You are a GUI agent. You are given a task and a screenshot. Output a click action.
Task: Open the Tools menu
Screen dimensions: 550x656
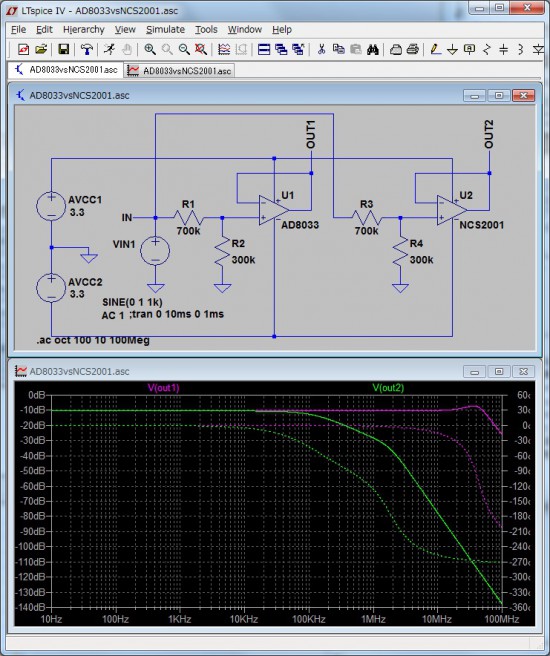point(206,30)
